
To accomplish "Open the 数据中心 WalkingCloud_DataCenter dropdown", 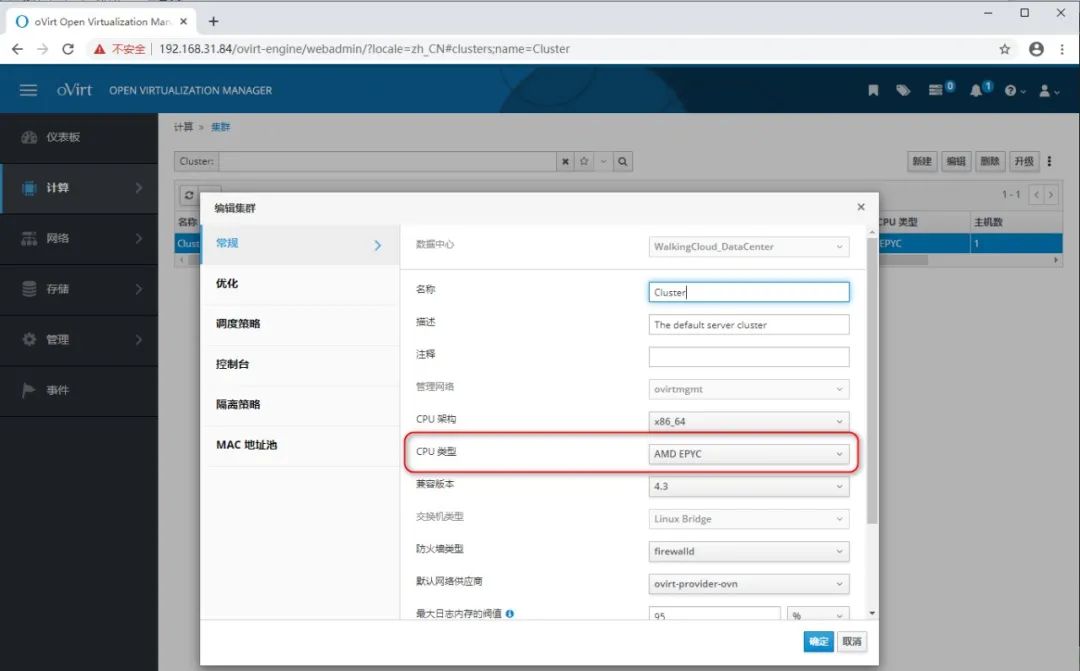I will point(749,247).
